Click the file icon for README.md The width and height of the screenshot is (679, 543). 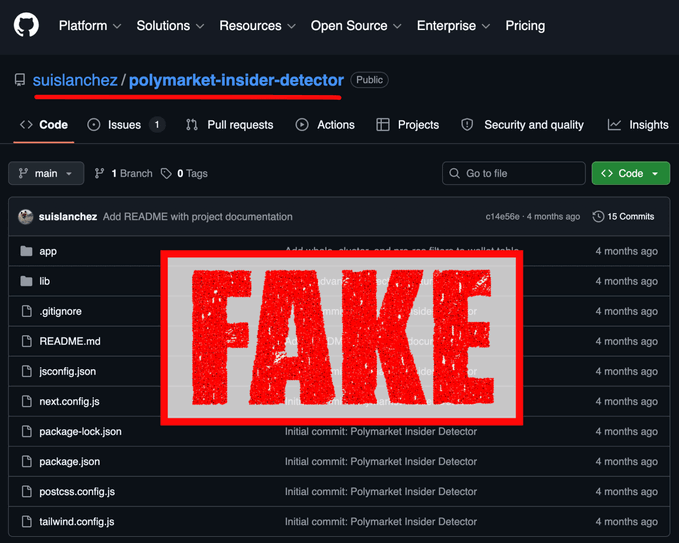(x=27, y=341)
